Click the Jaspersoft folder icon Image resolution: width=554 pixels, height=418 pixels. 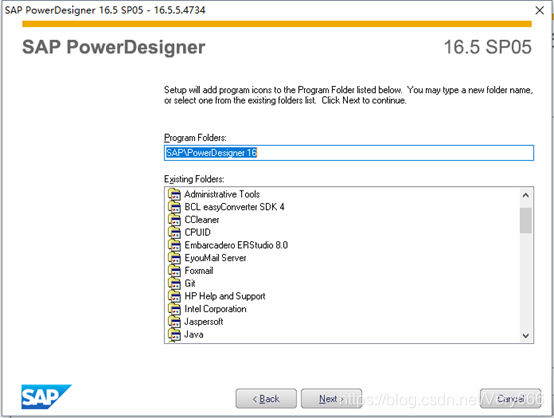point(174,322)
